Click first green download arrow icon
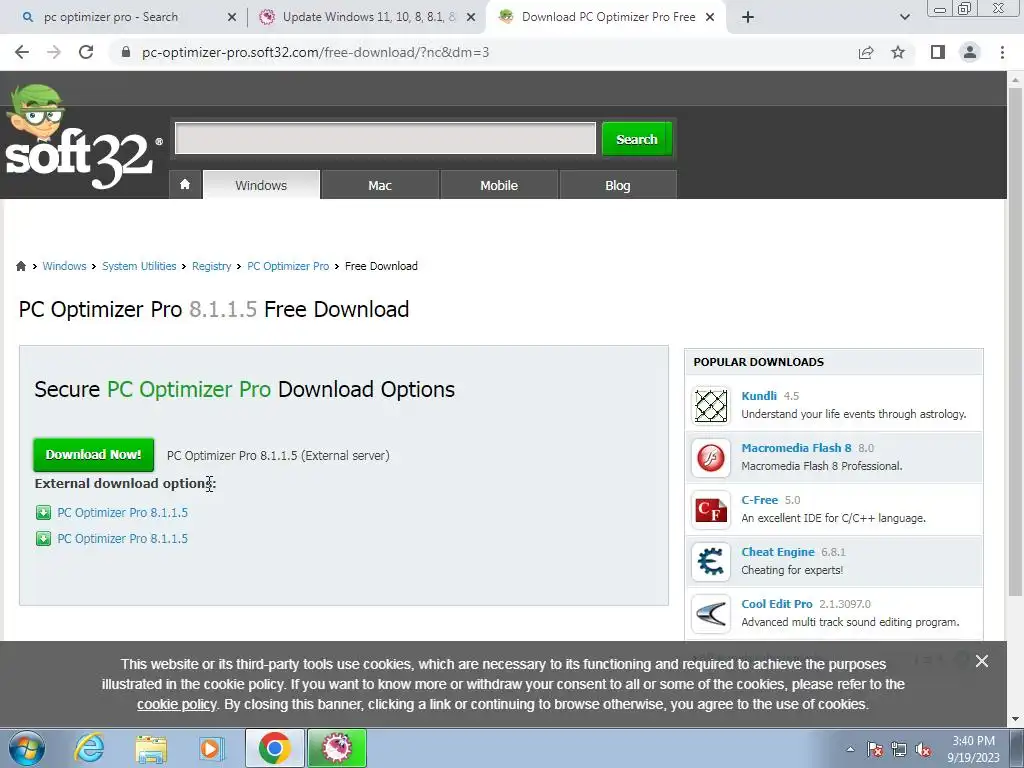 [43, 513]
